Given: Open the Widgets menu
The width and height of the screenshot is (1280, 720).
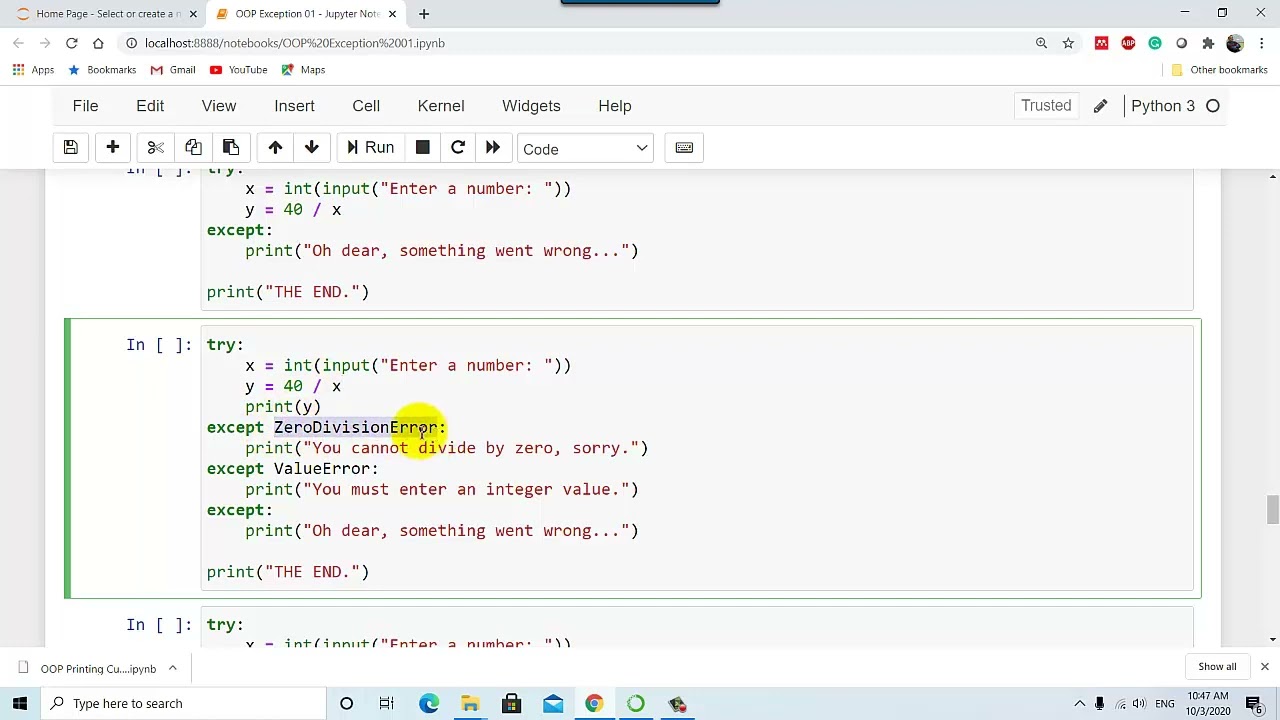Looking at the screenshot, I should 531,106.
